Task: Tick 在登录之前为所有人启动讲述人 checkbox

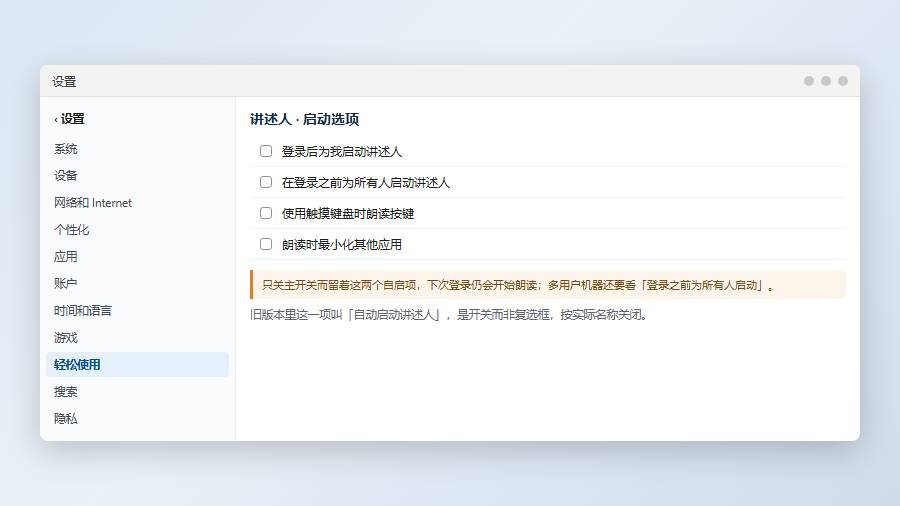Action: 266,182
